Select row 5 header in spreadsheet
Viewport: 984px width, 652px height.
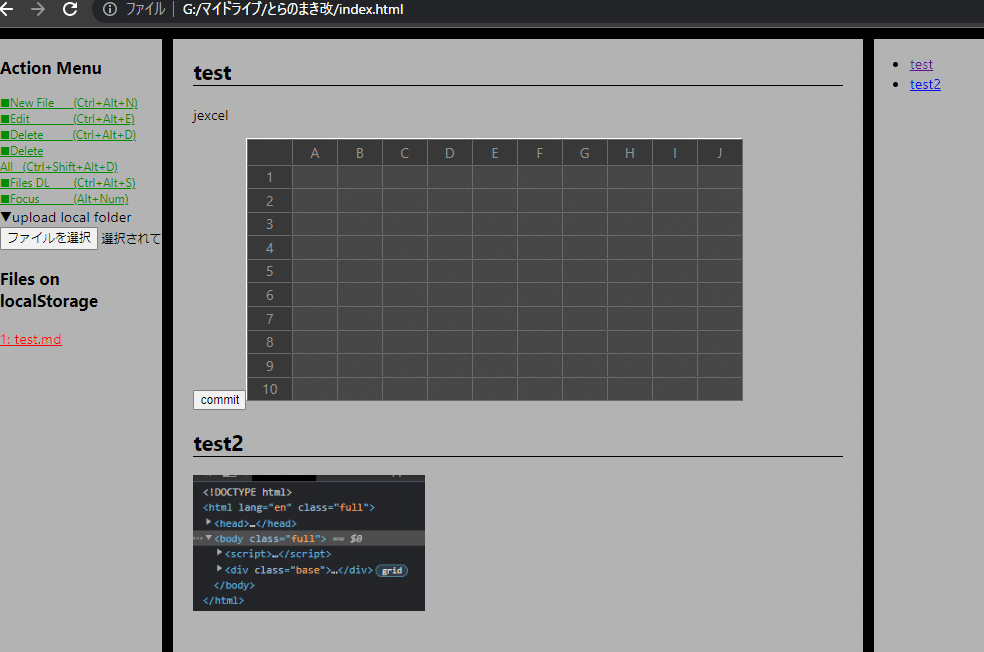pyautogui.click(x=270, y=272)
